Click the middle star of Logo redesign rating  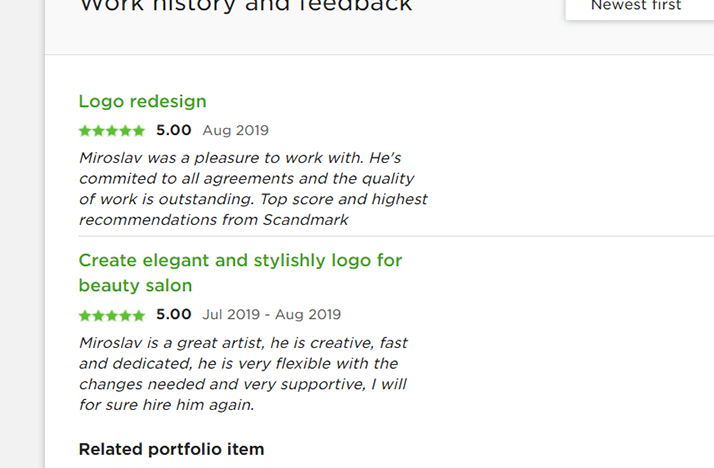pos(112,131)
